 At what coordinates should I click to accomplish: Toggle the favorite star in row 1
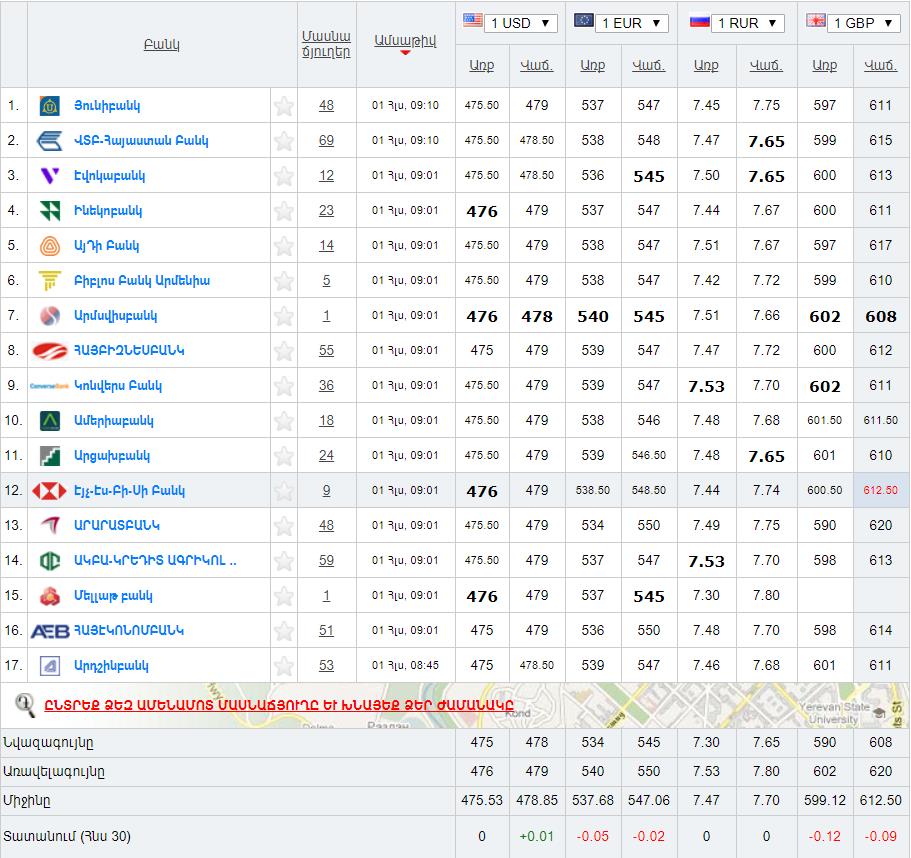pos(284,106)
